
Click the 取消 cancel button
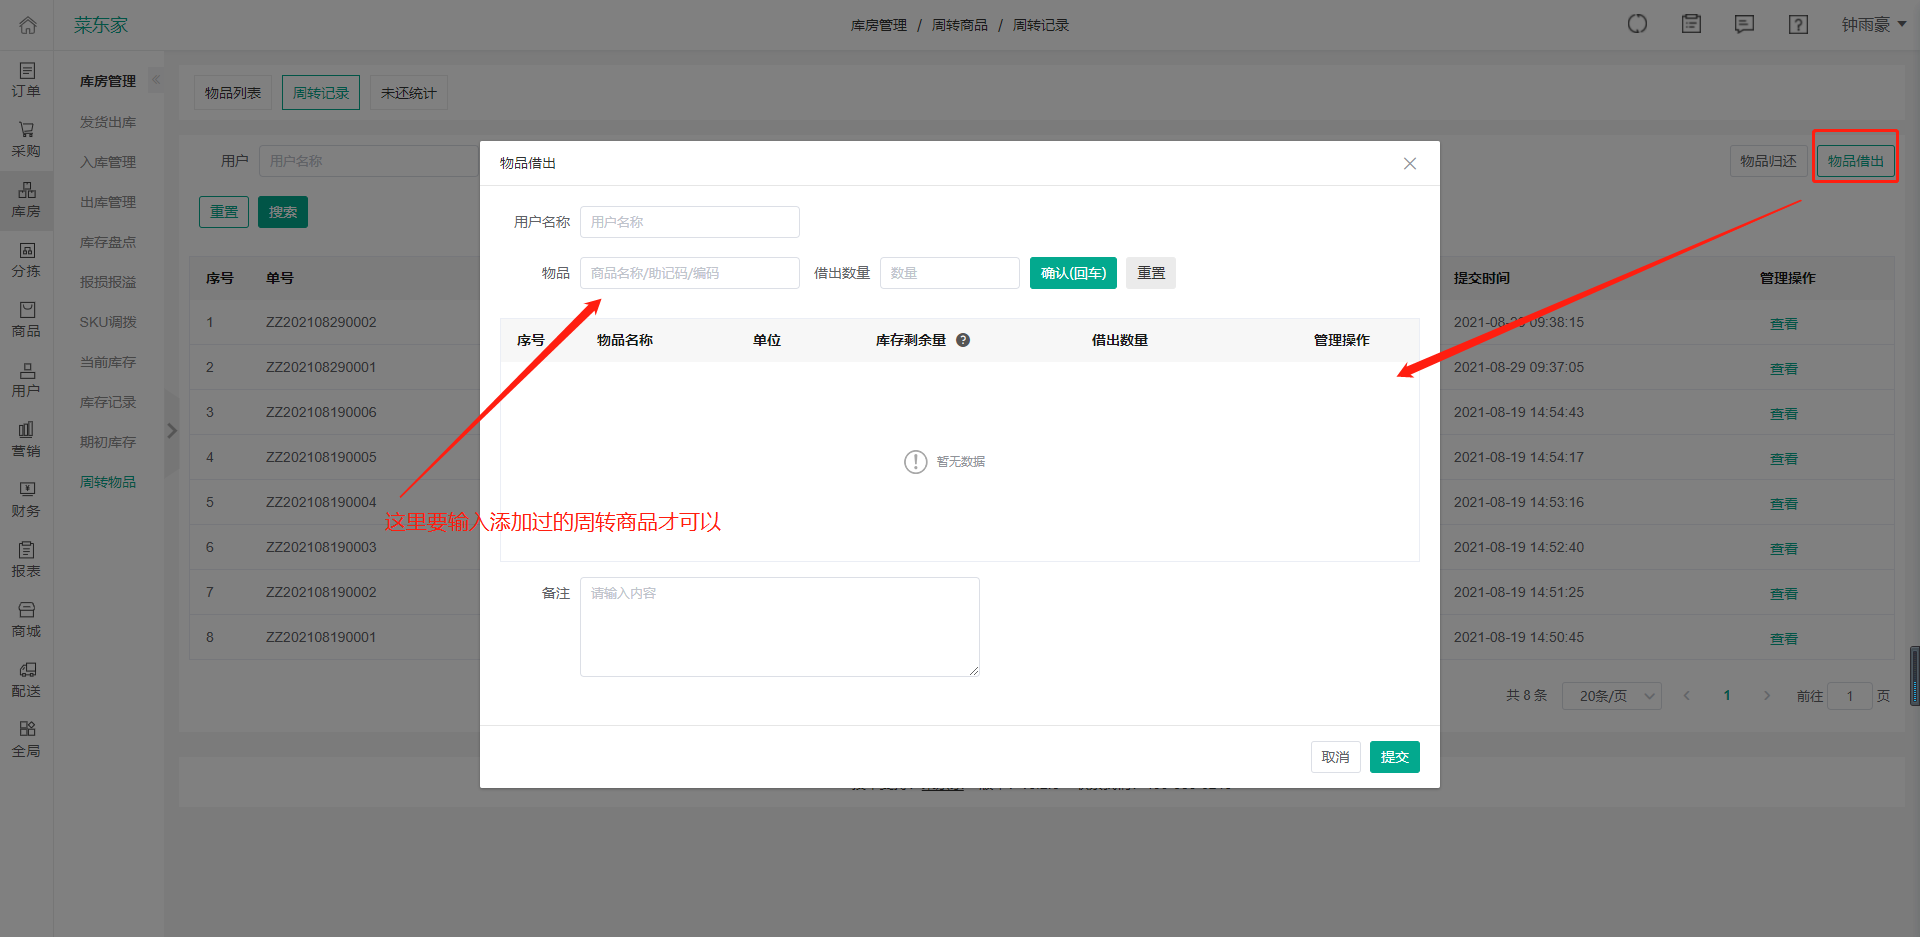(x=1335, y=757)
